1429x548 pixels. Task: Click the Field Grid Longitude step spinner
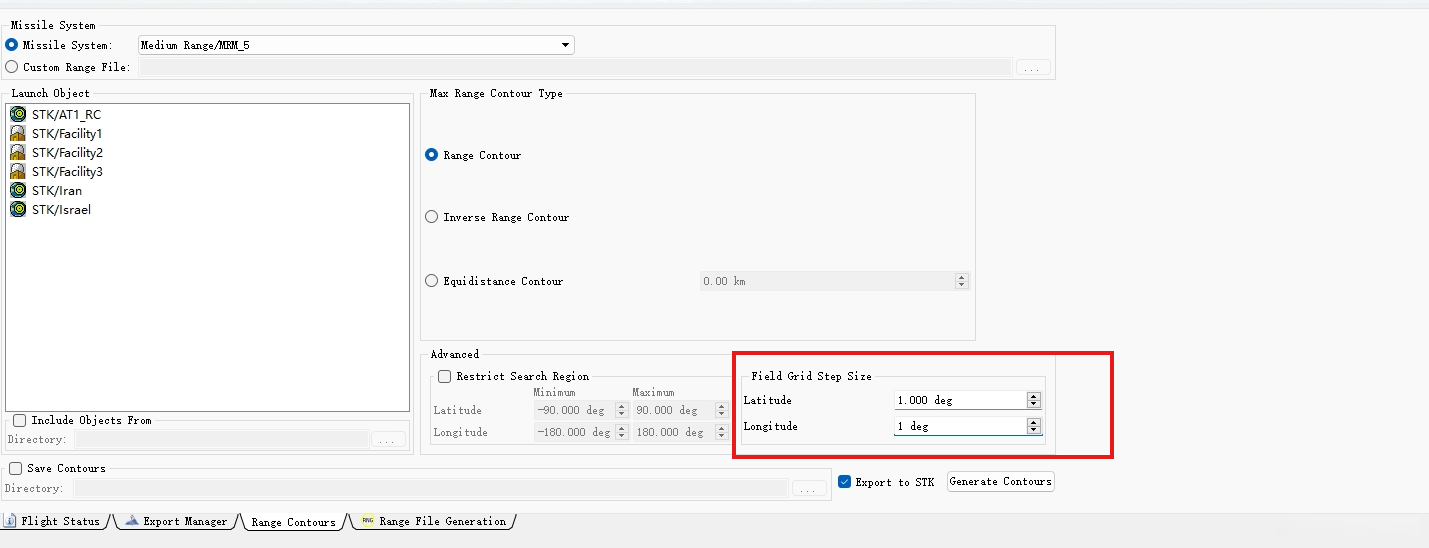click(x=1034, y=426)
